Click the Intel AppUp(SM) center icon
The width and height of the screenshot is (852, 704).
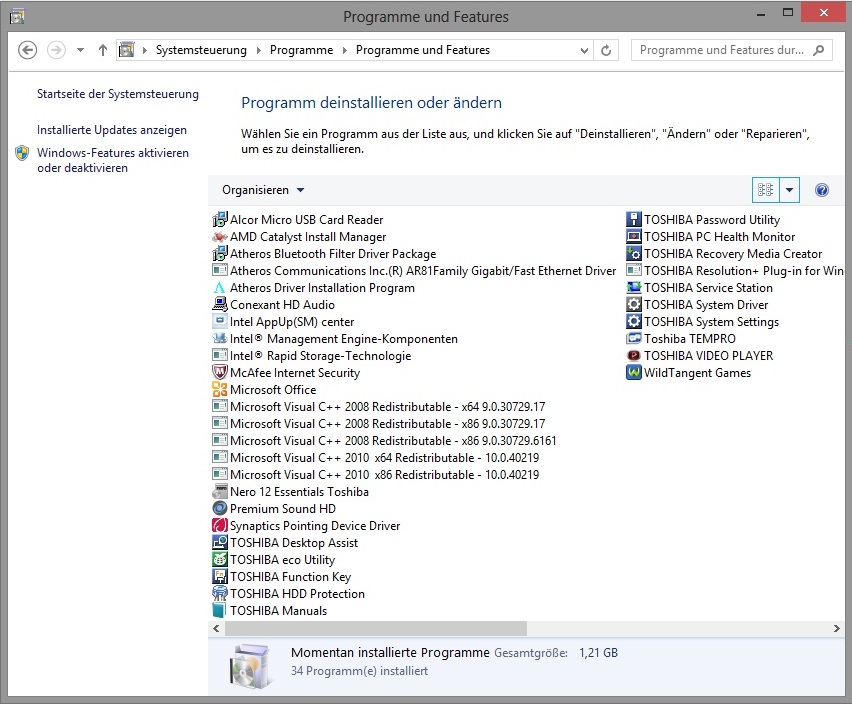click(x=220, y=322)
